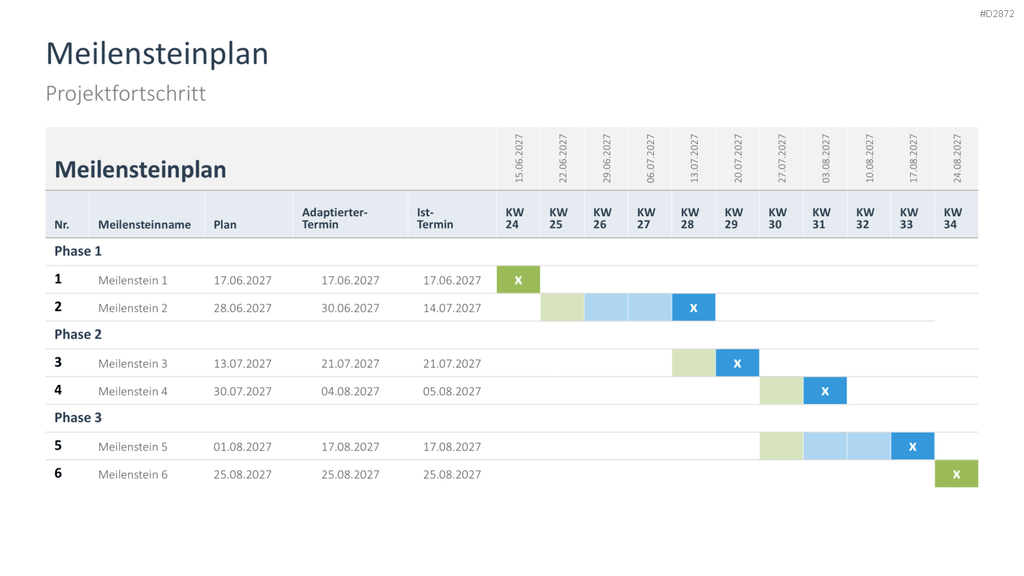Select the Phase 2 section heading
Viewport: 1024px width, 576px height.
tap(78, 334)
